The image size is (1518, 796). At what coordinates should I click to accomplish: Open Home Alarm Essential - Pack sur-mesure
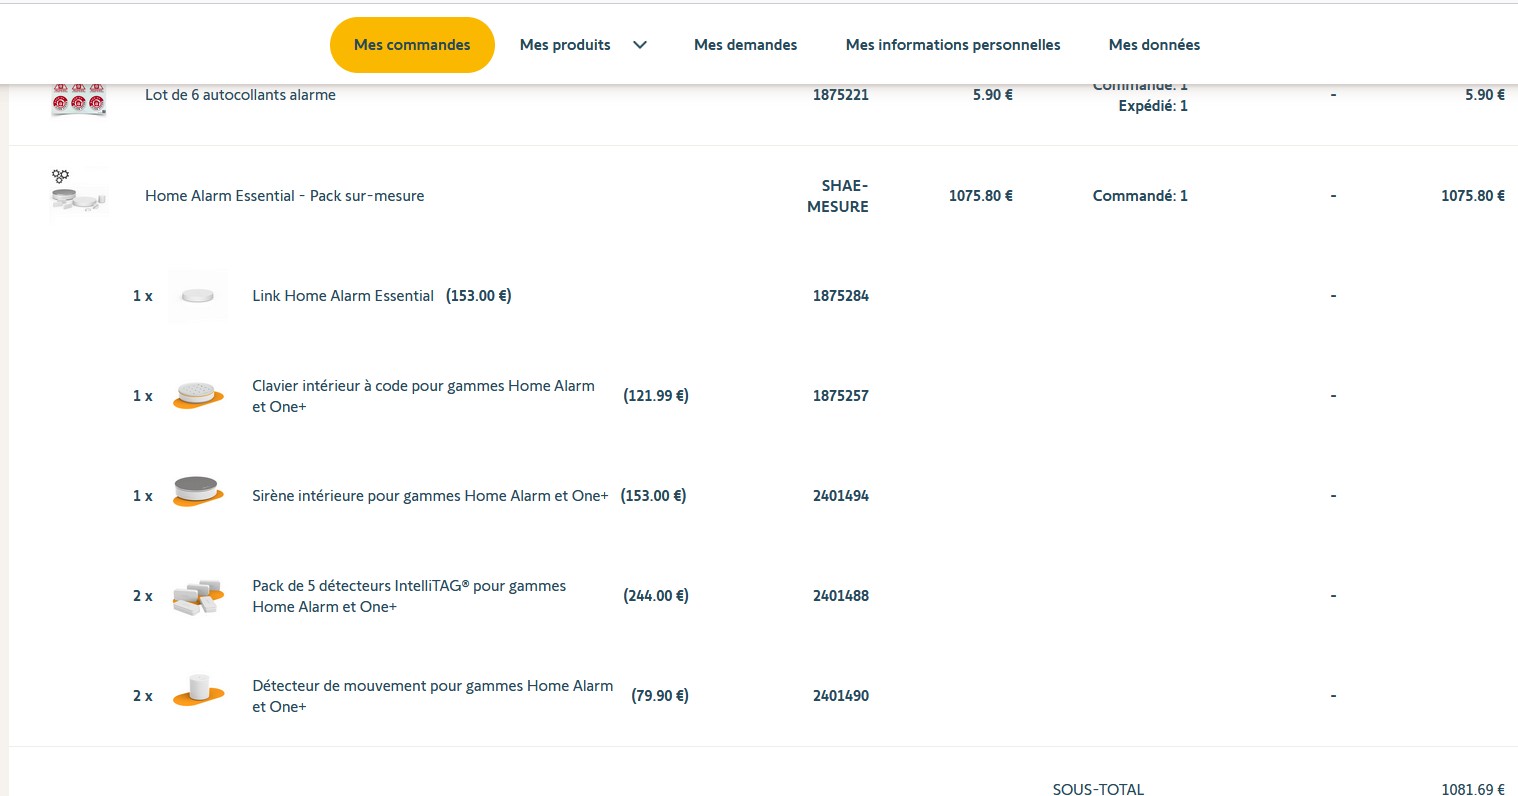pyautogui.click(x=284, y=196)
